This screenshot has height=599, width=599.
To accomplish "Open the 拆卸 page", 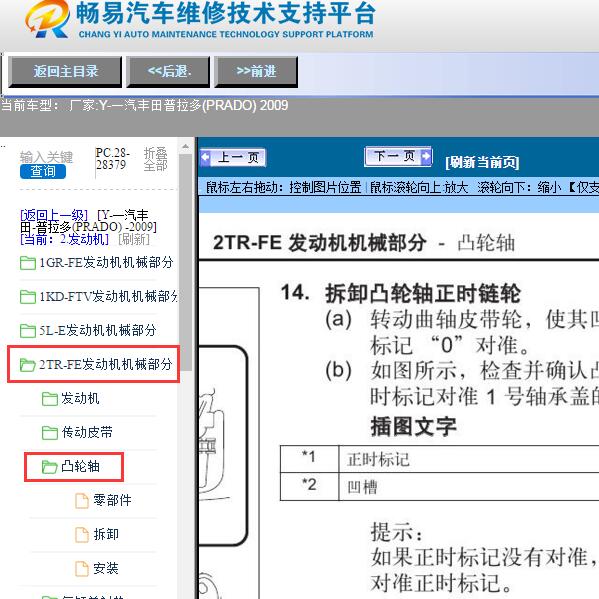I will click(x=106, y=534).
